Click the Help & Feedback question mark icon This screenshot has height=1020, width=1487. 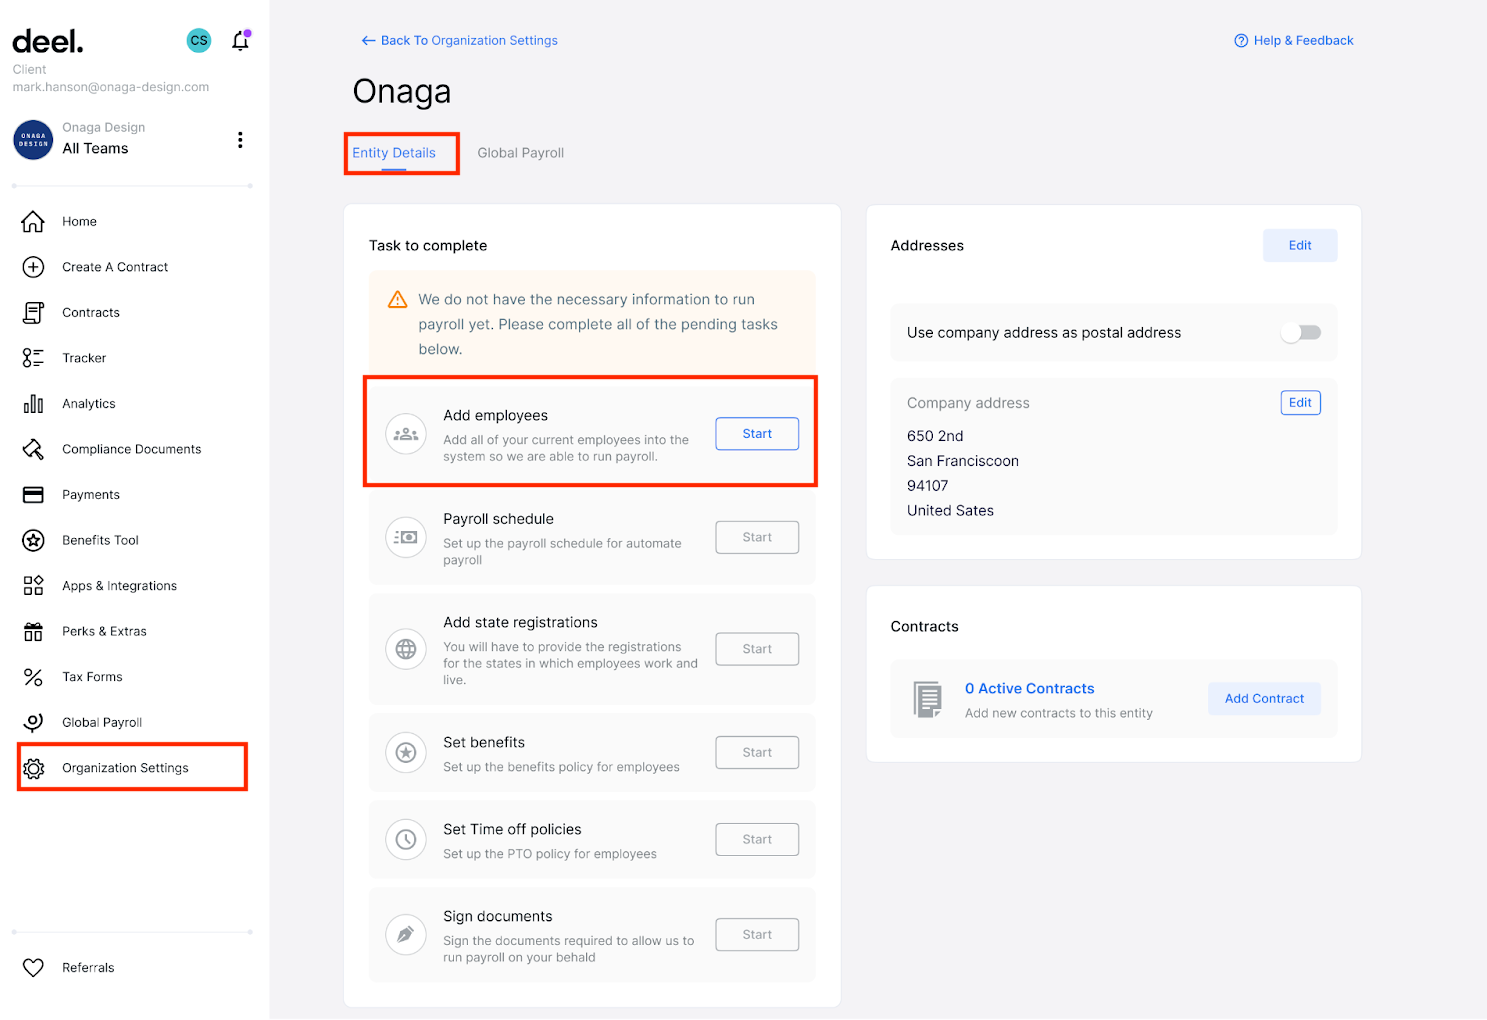pyautogui.click(x=1241, y=41)
